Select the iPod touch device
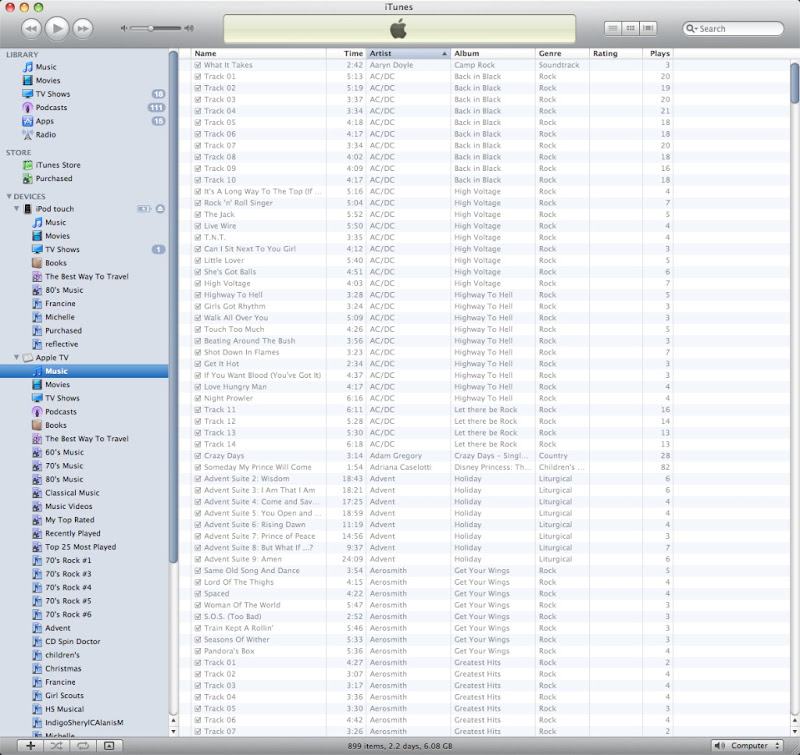 click(x=54, y=209)
